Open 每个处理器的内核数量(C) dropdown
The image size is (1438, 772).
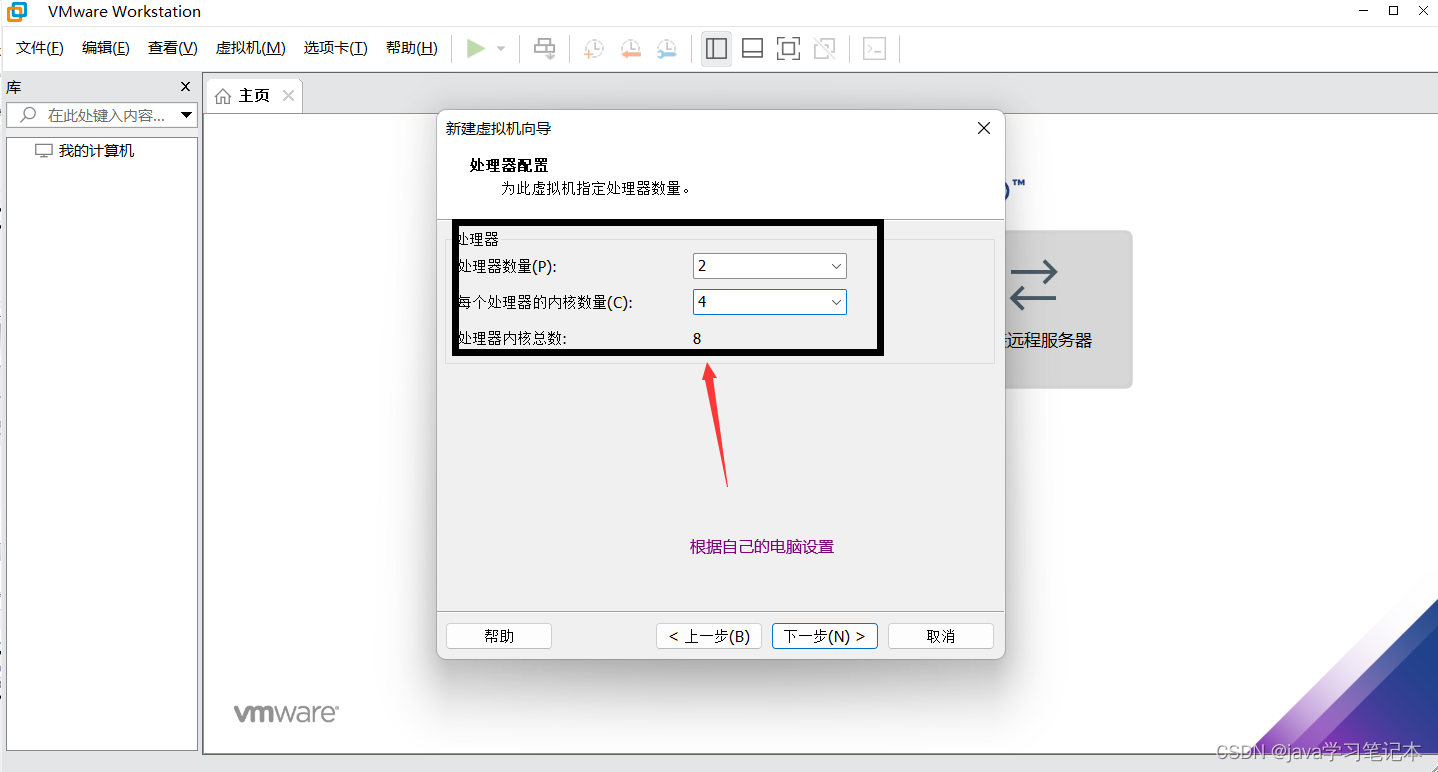click(770, 301)
